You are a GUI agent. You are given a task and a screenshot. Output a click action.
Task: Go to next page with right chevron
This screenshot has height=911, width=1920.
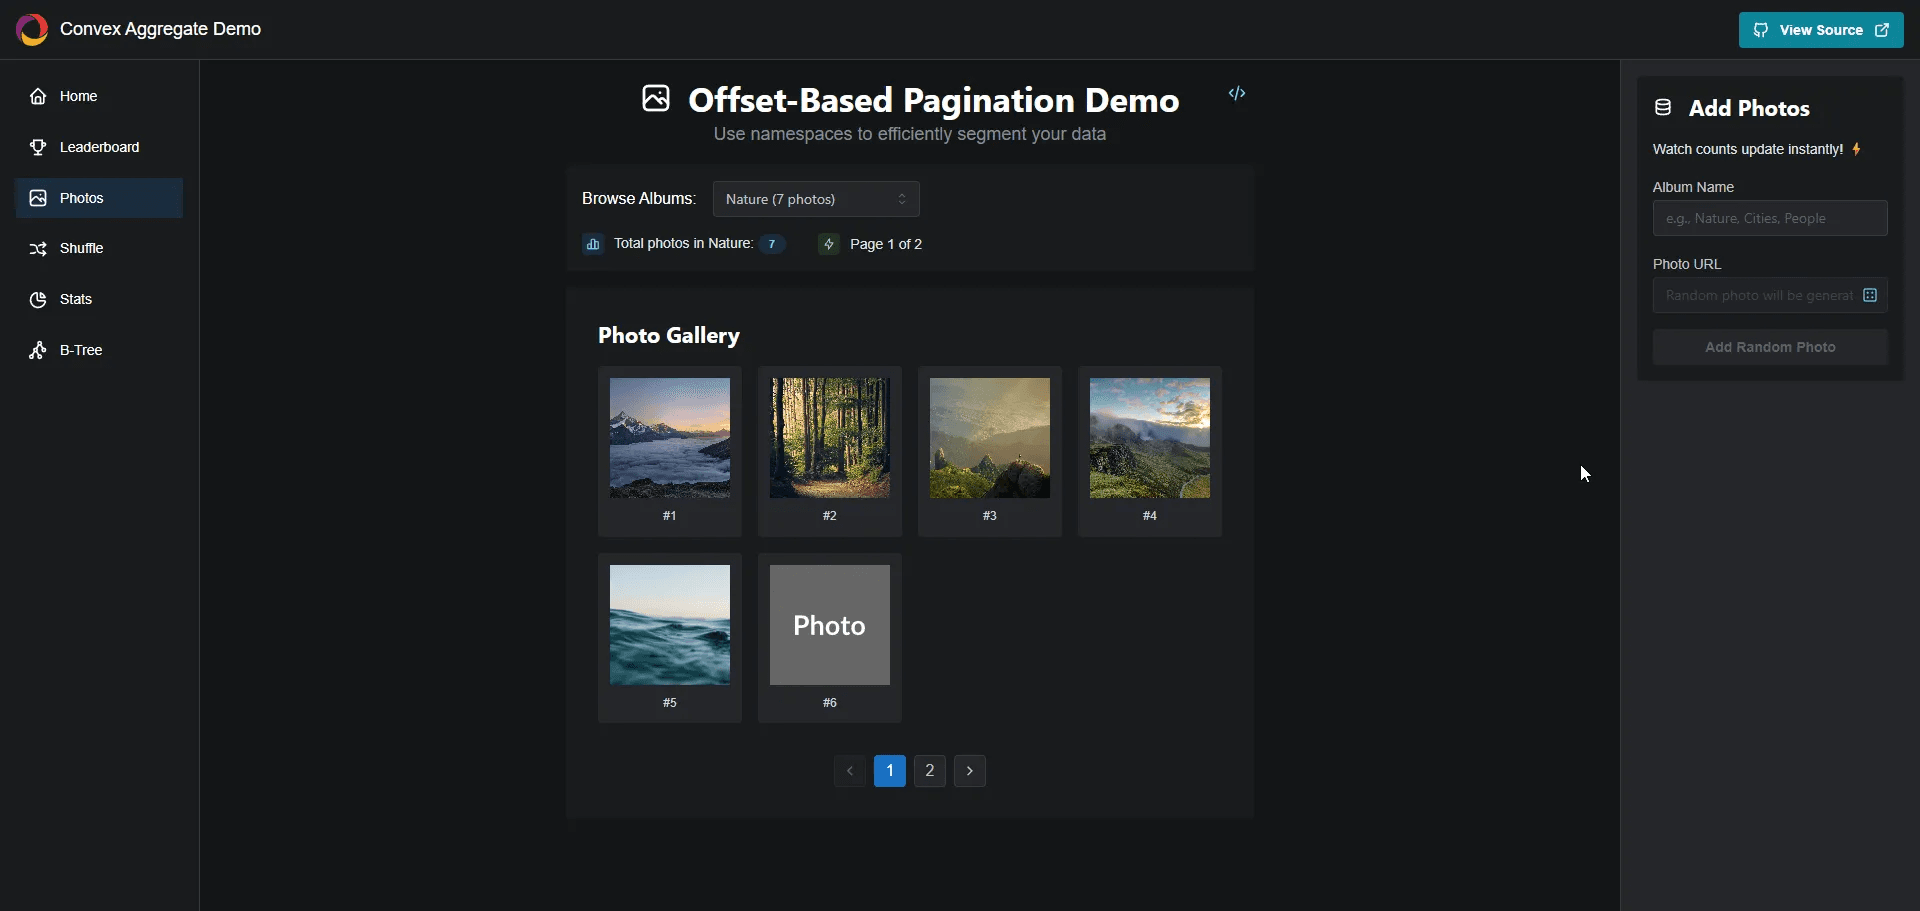point(969,771)
